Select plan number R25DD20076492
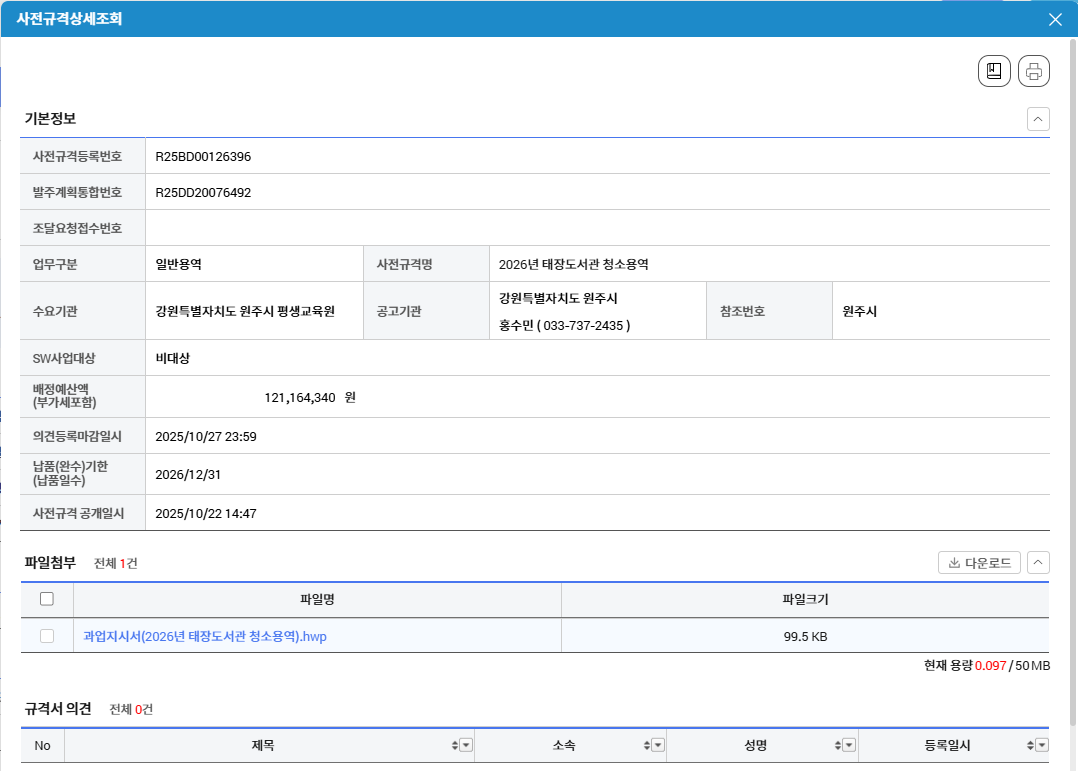Image resolution: width=1078 pixels, height=771 pixels. [x=203, y=193]
